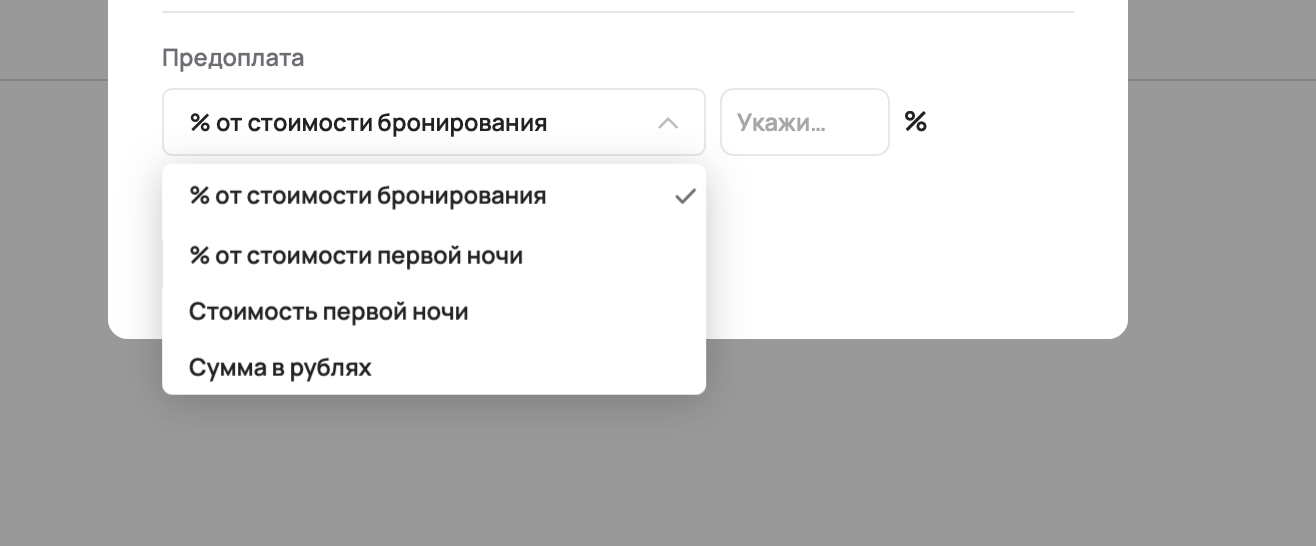Click the divider line above "Предоплата"
The height and width of the screenshot is (546, 1316).
point(617,12)
